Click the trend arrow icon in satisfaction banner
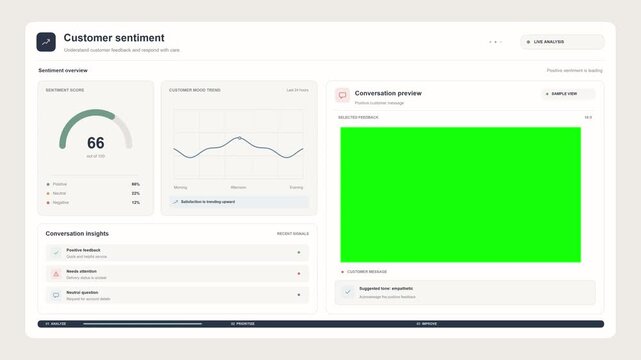This screenshot has height=360, width=641. coord(175,202)
